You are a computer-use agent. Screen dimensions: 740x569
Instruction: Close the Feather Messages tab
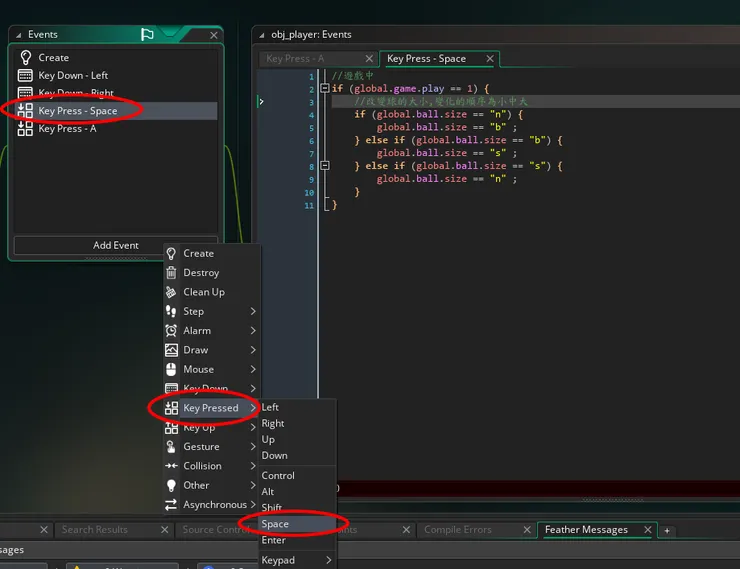point(648,530)
